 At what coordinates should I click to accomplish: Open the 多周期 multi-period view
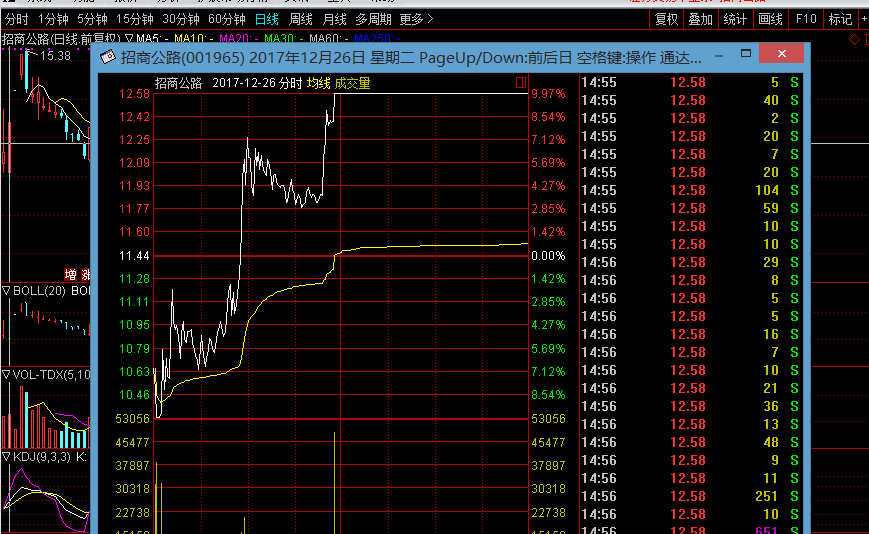tap(373, 19)
